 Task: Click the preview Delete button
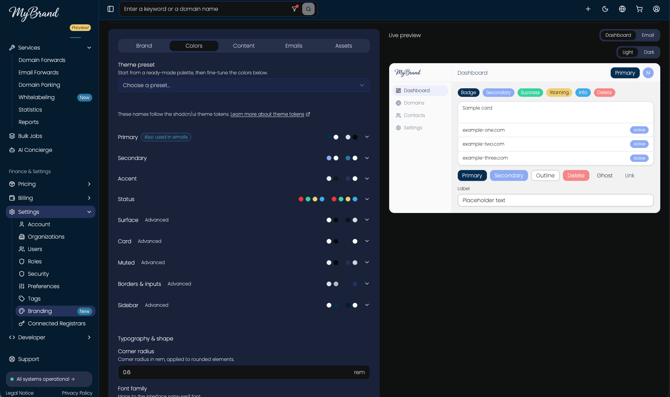point(576,176)
